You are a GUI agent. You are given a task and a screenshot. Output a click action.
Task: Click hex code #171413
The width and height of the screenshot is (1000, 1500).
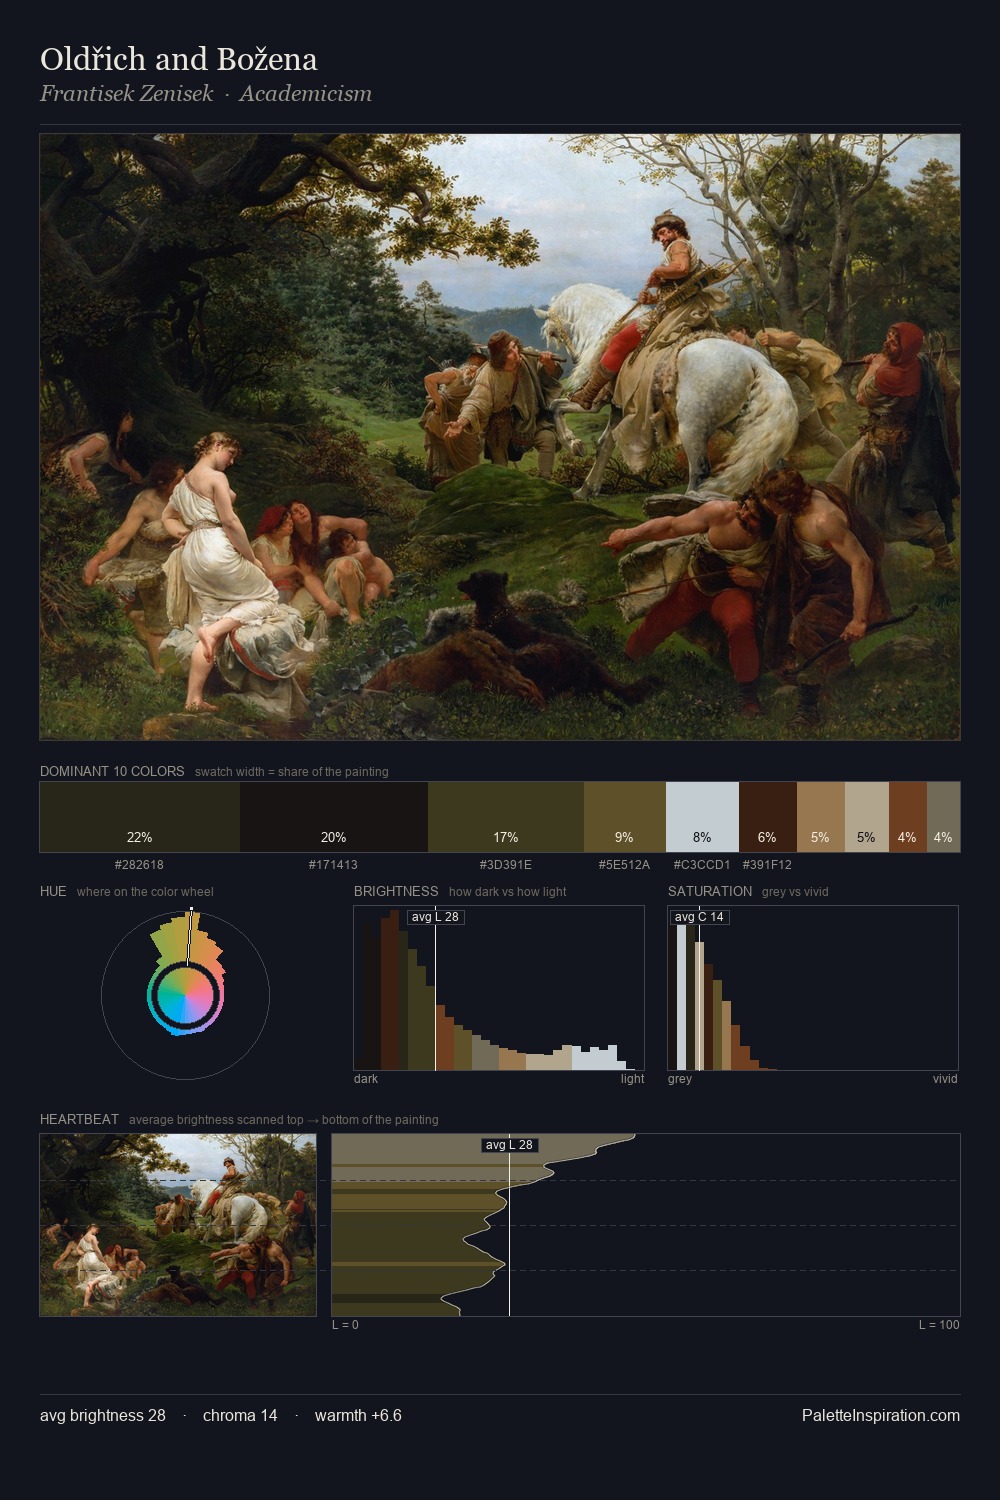click(333, 865)
